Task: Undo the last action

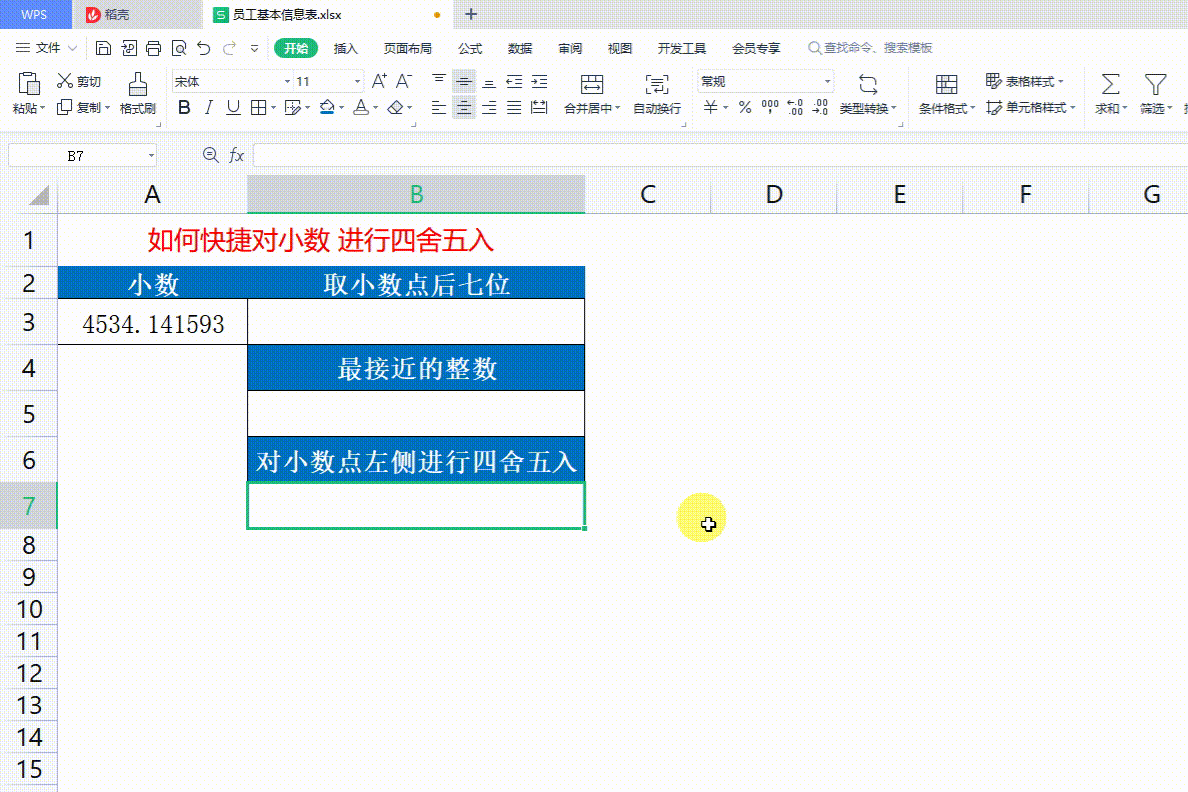Action: point(204,49)
